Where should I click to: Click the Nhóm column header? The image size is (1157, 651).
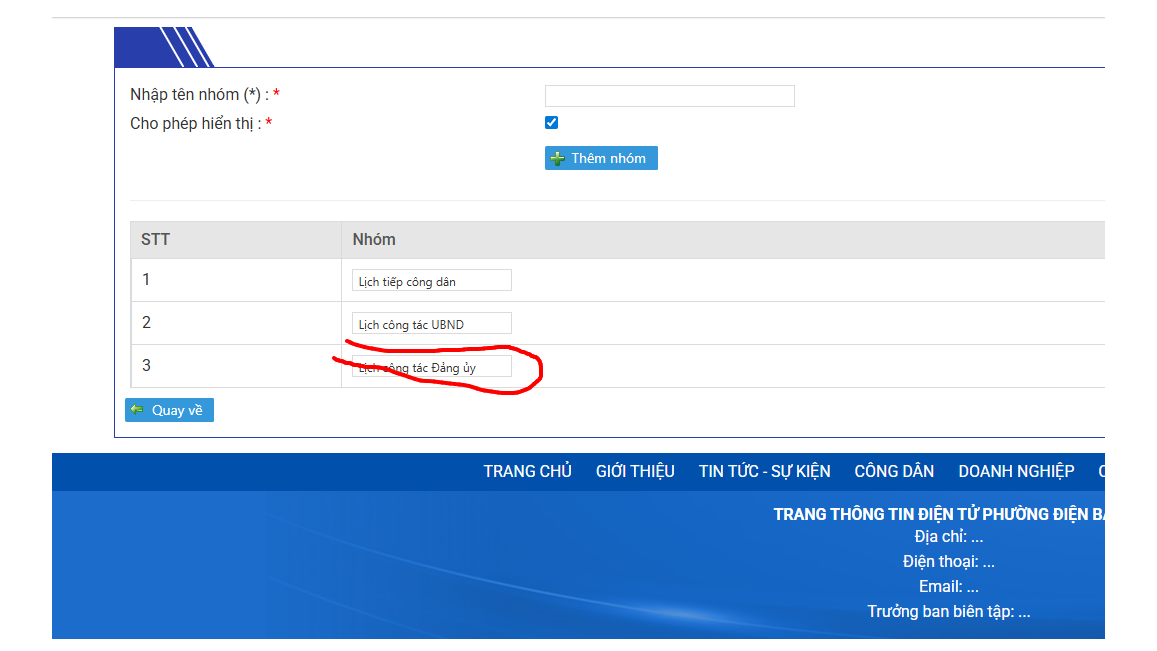pyautogui.click(x=374, y=240)
